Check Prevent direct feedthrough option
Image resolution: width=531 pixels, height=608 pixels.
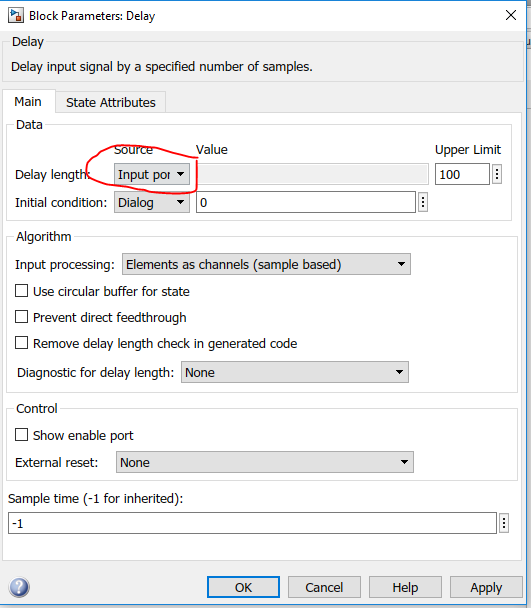21,317
